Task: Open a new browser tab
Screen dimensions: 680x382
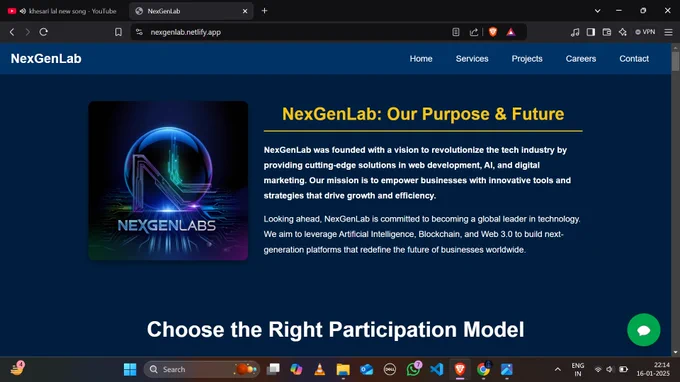Action: coord(265,11)
